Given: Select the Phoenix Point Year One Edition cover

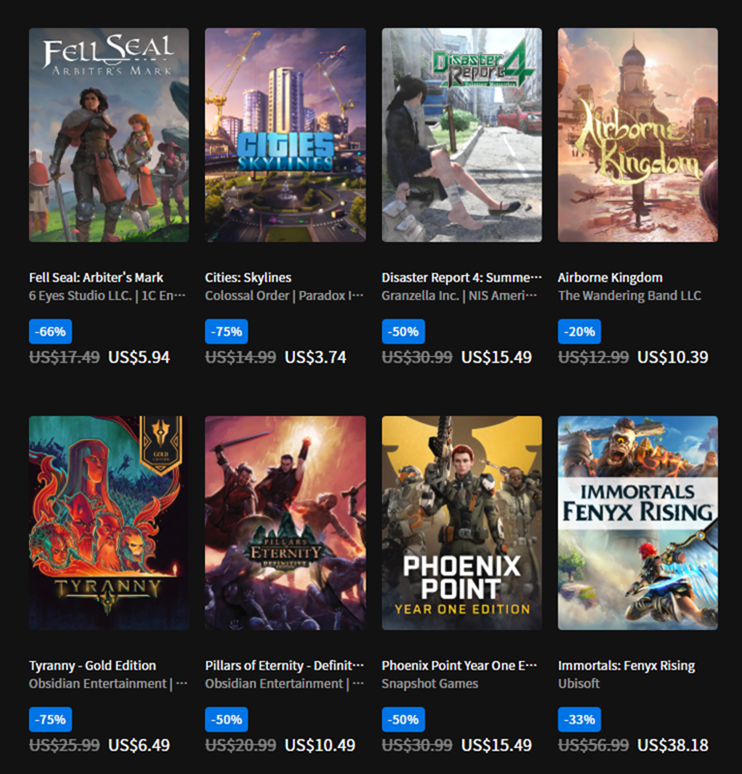Looking at the screenshot, I should 462,523.
